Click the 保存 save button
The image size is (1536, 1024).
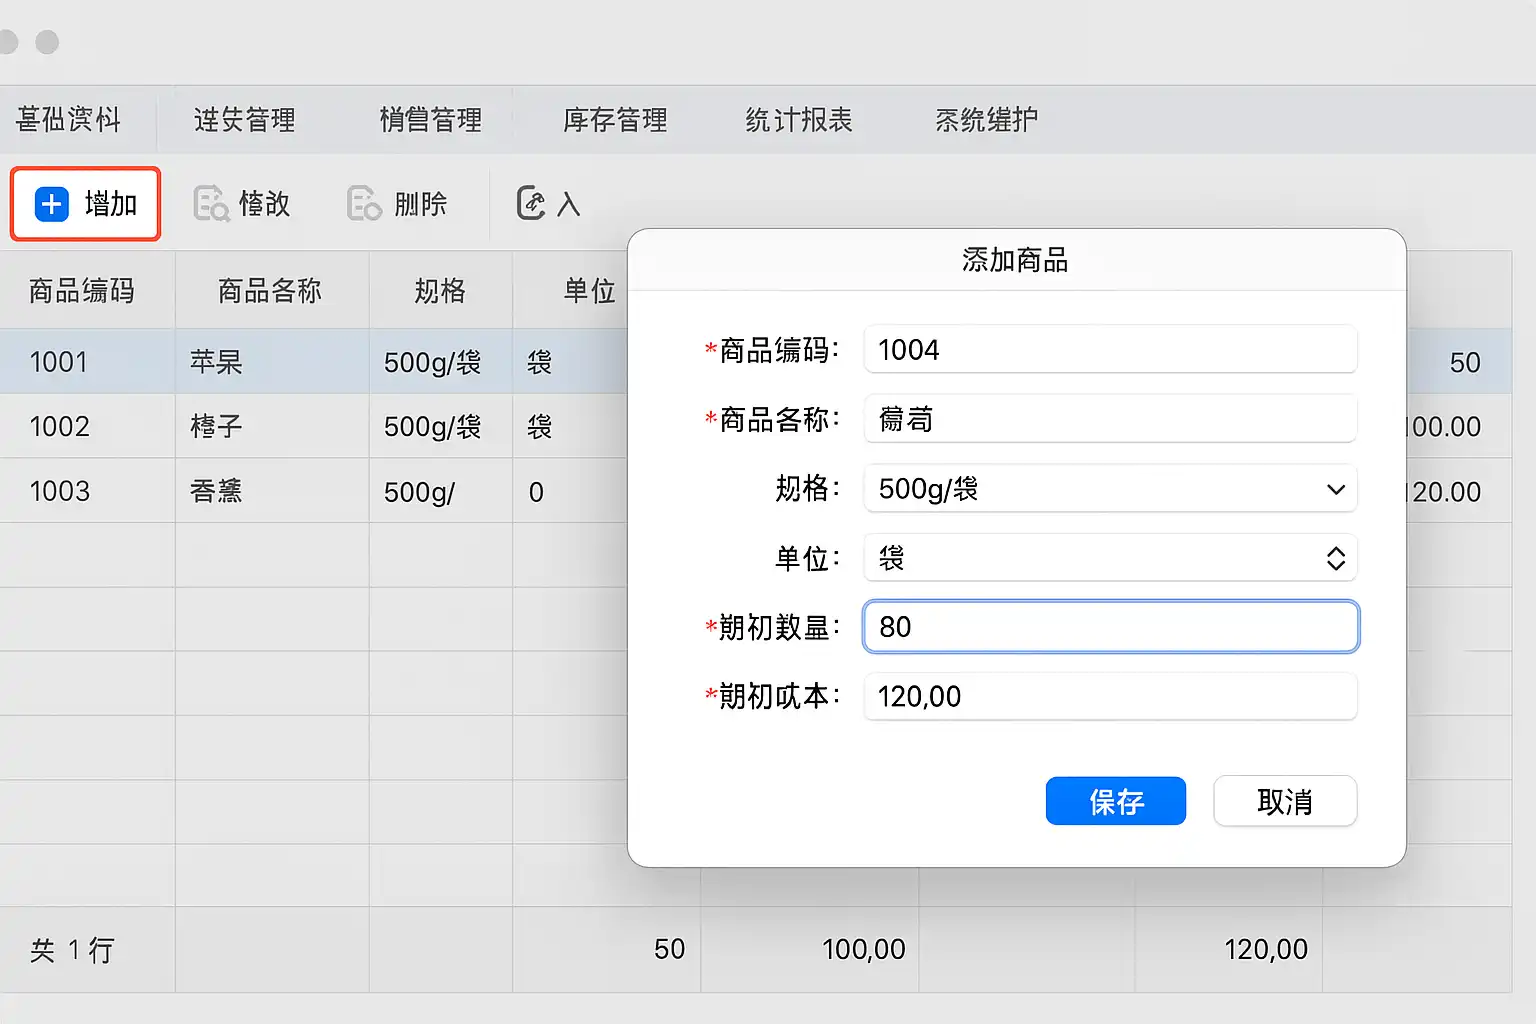click(1115, 801)
